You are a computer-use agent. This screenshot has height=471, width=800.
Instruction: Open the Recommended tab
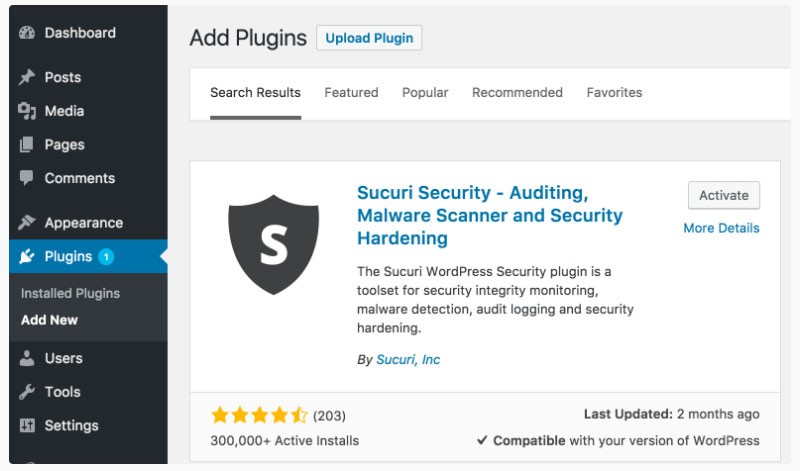[517, 92]
